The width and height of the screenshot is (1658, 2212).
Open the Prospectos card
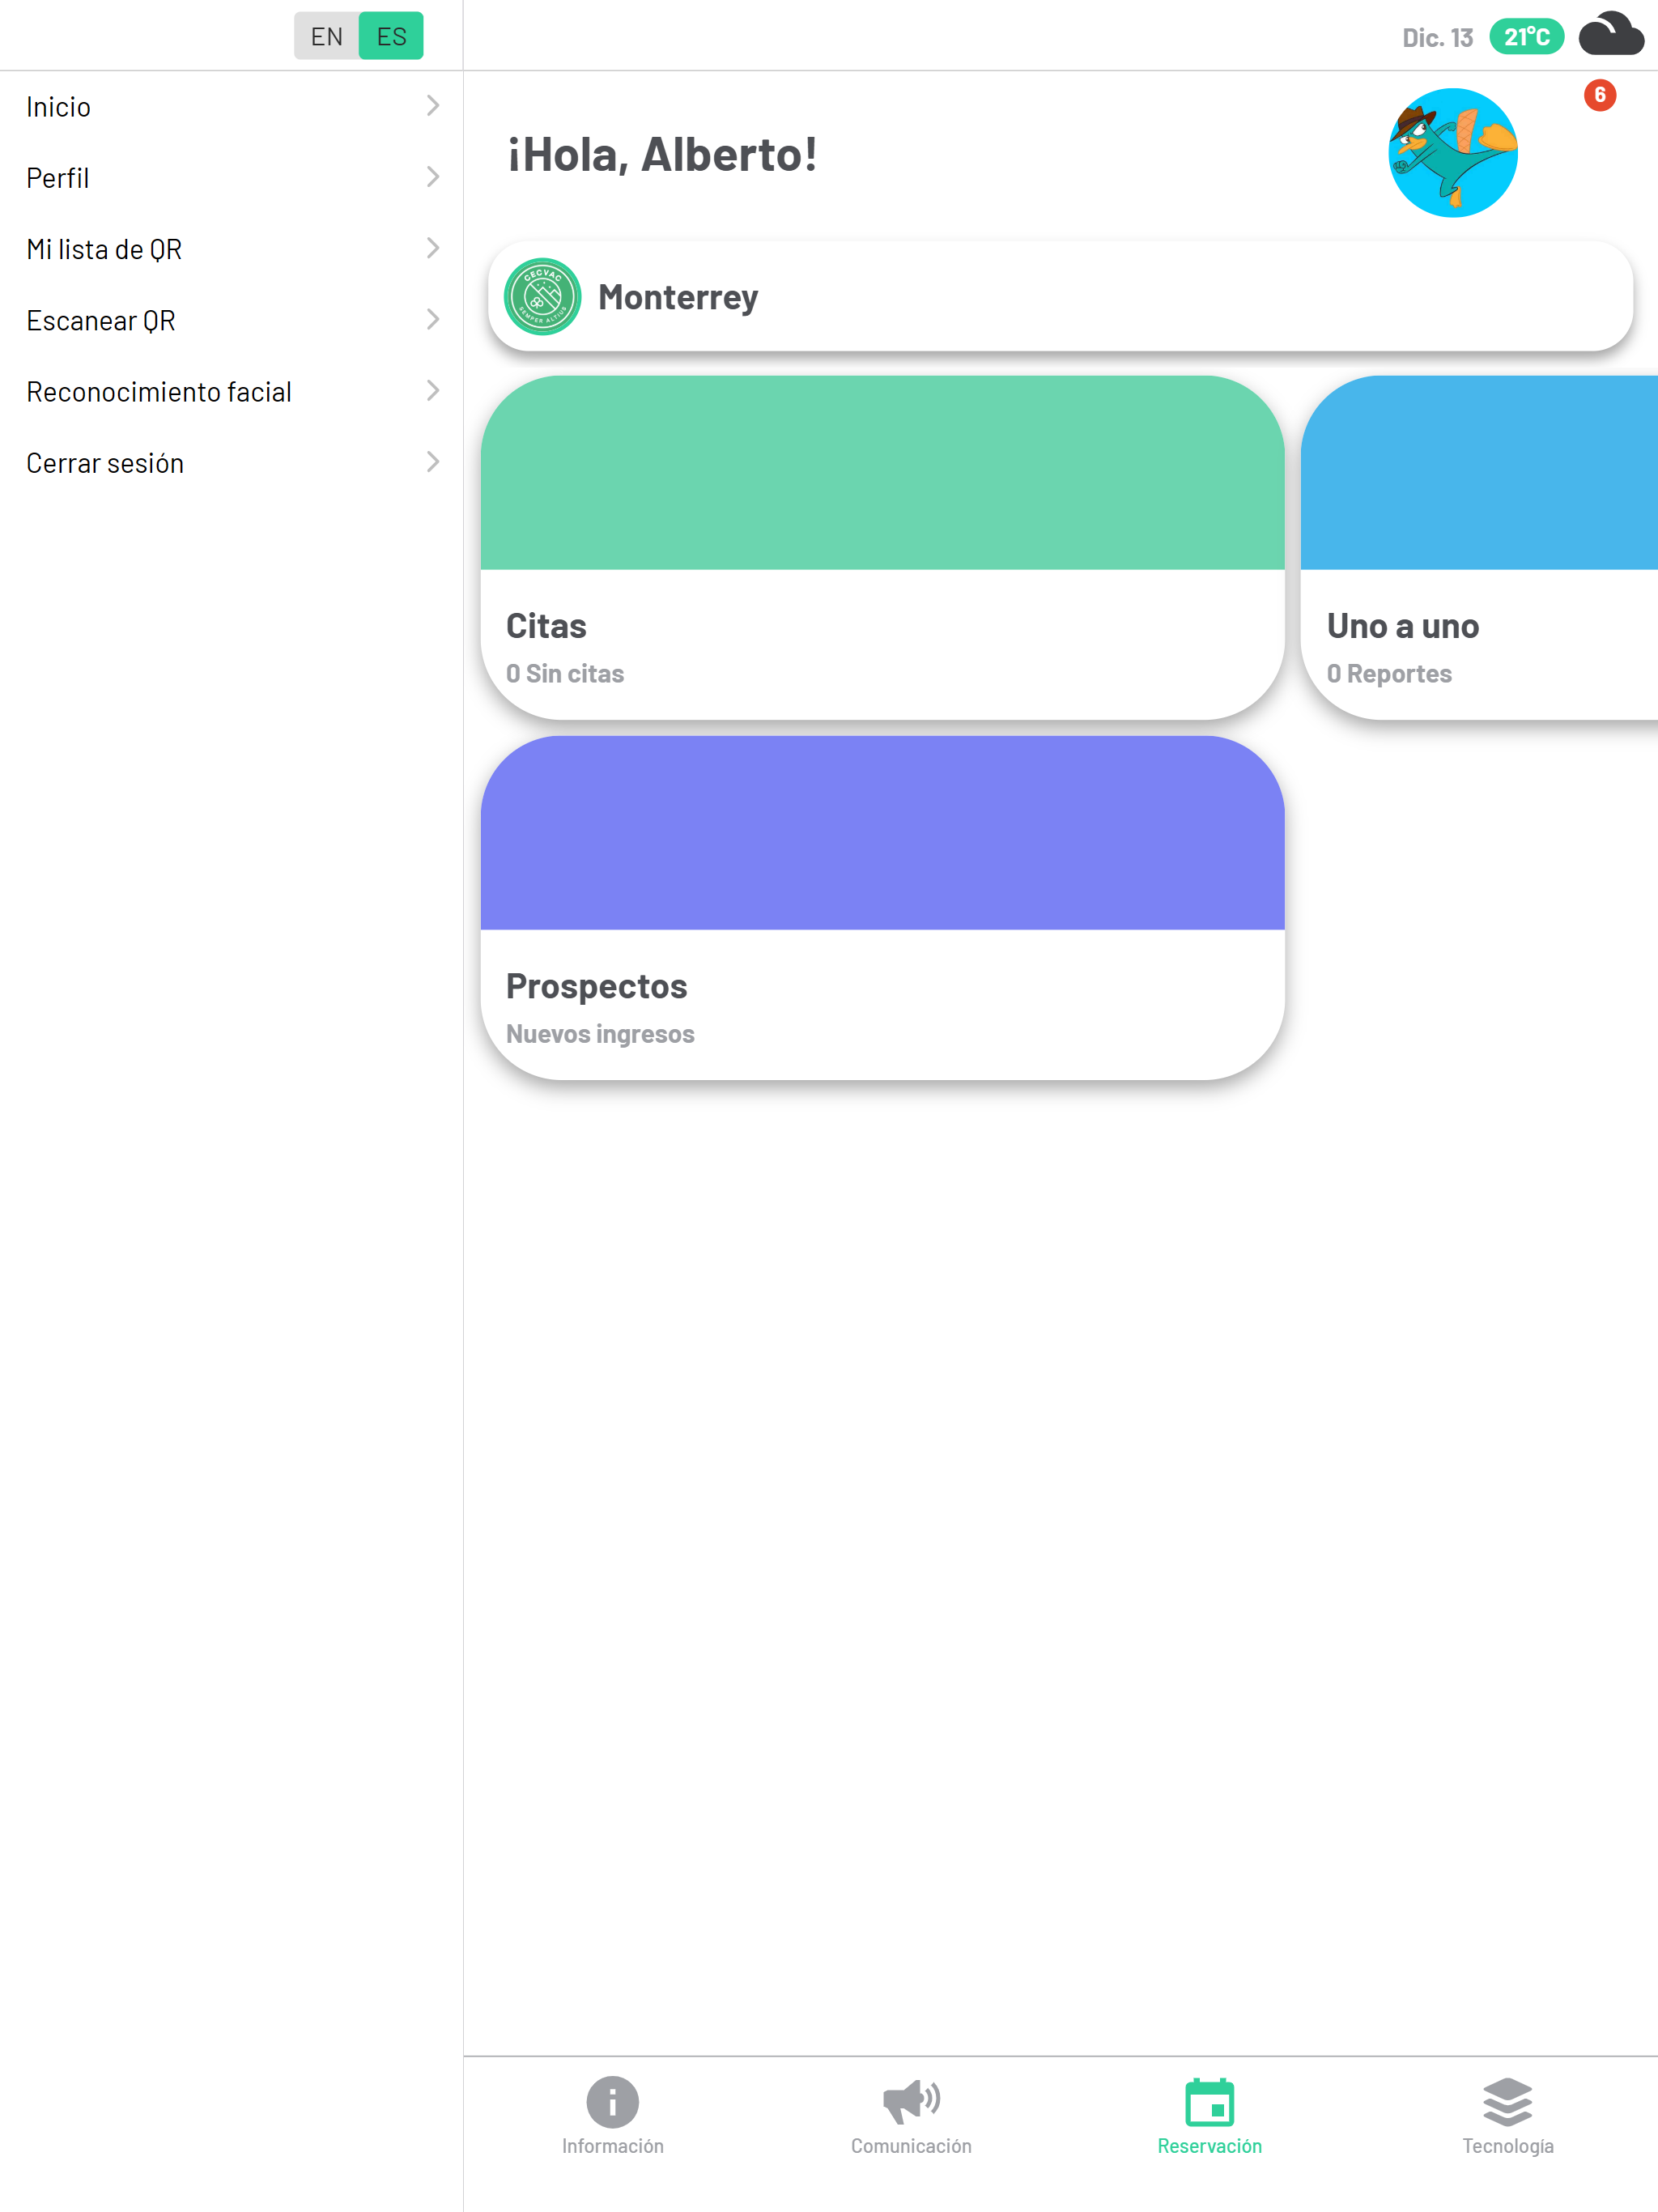click(x=882, y=908)
